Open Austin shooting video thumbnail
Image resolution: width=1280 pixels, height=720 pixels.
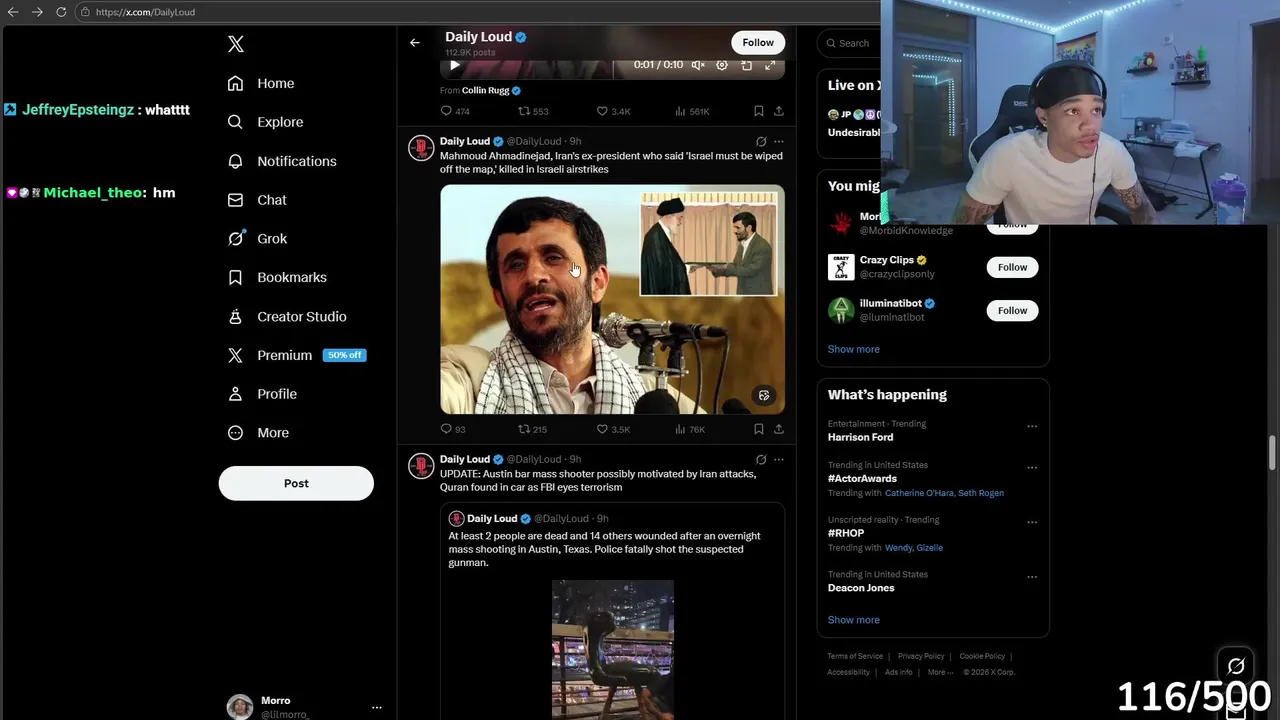click(x=612, y=649)
